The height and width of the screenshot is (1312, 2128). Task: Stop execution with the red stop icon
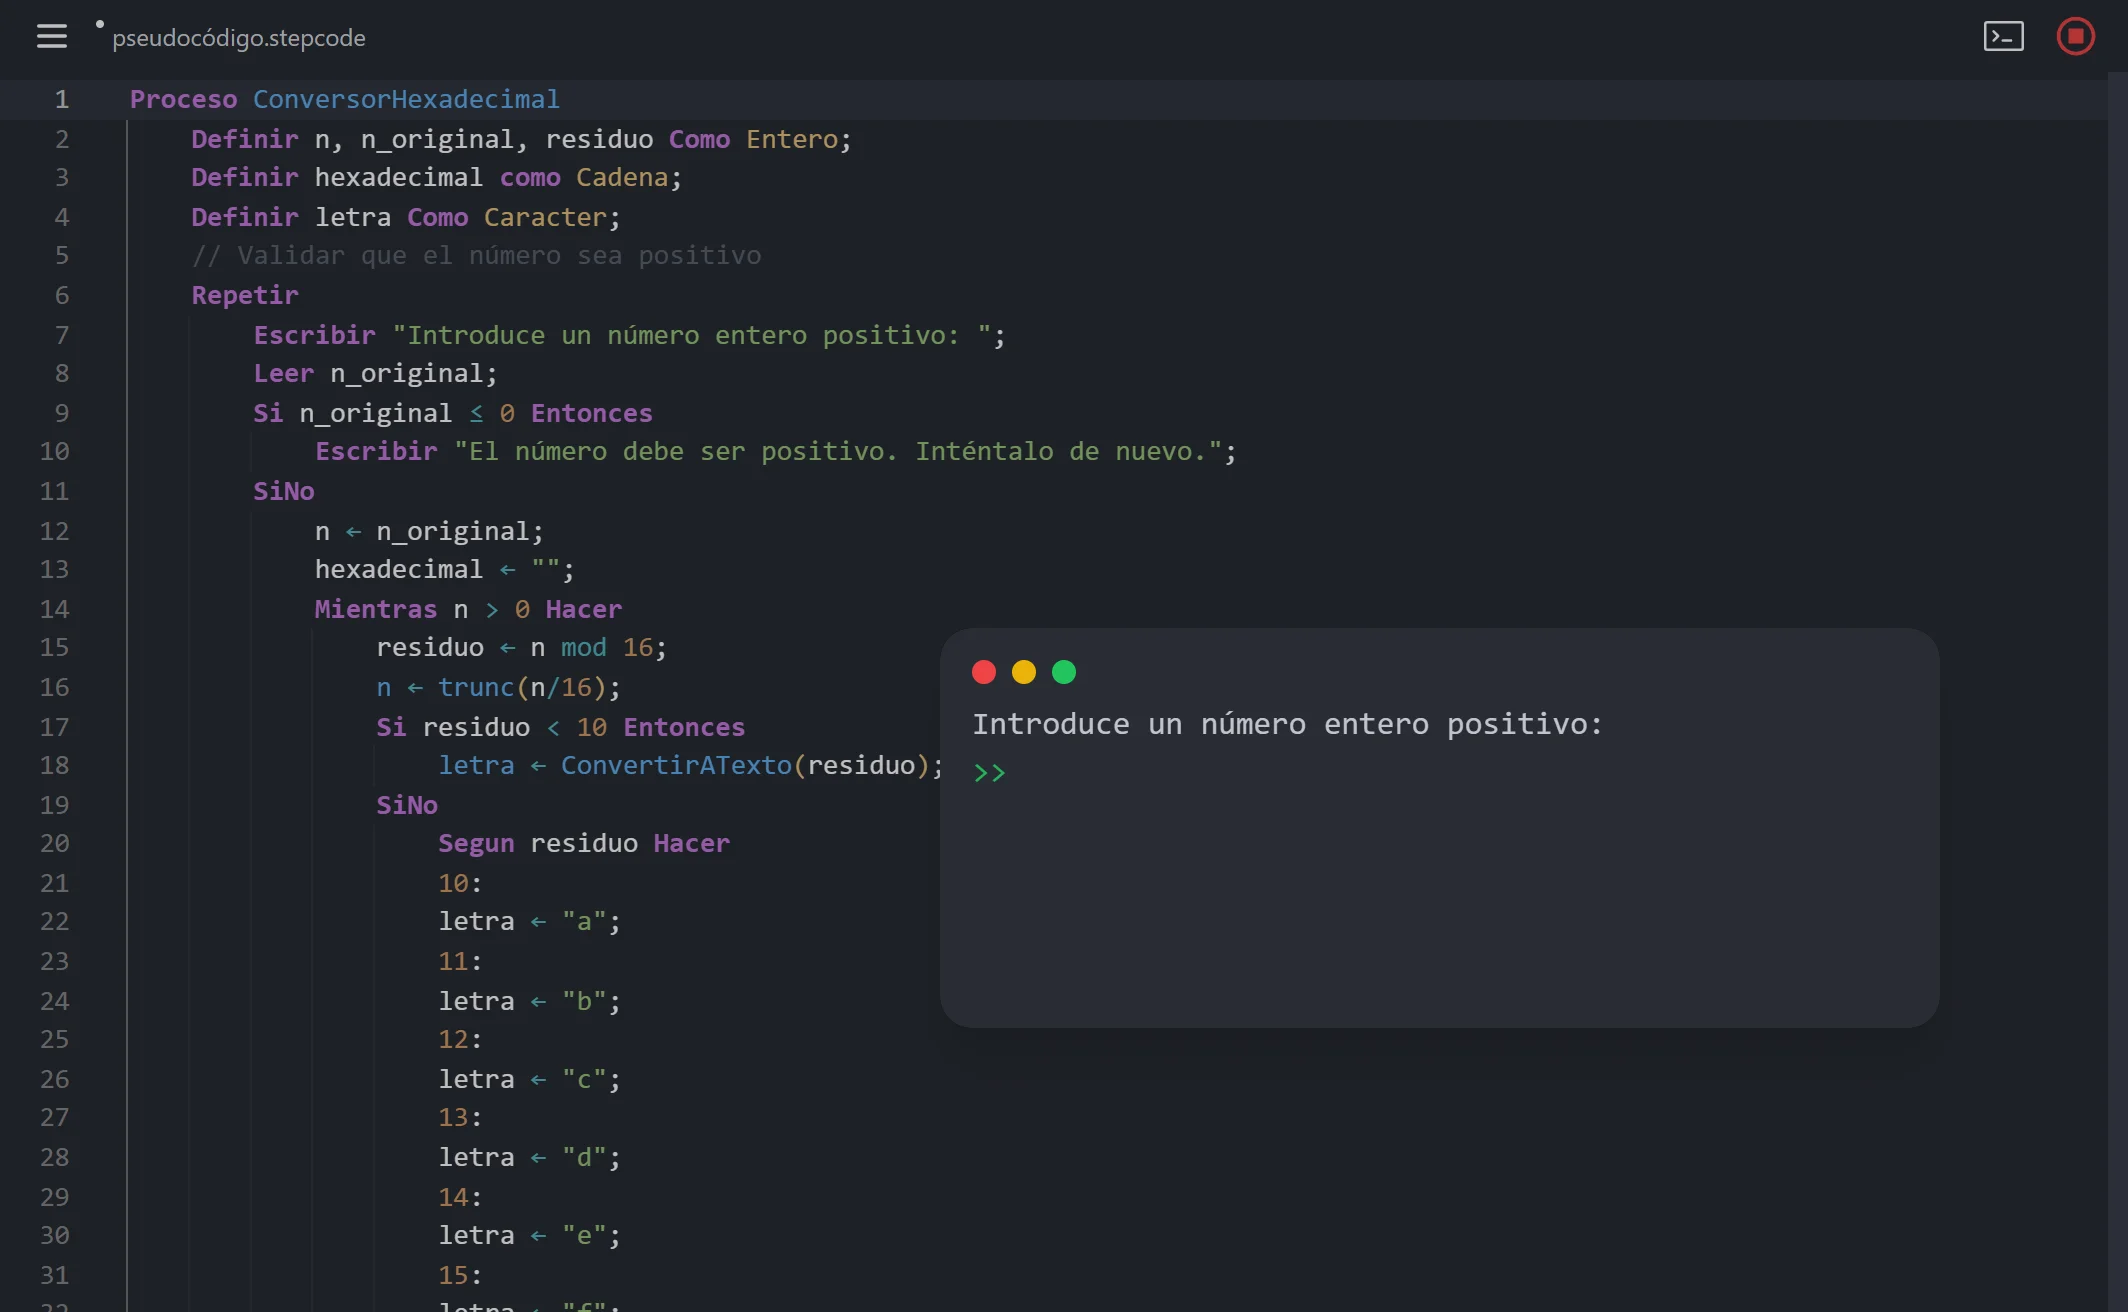2075,36
